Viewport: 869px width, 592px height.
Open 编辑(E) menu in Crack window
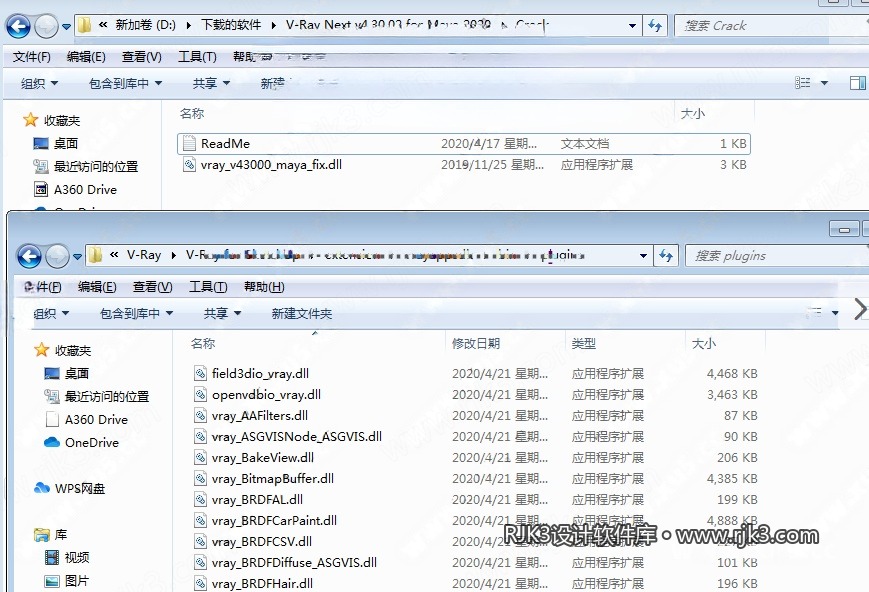pos(86,57)
